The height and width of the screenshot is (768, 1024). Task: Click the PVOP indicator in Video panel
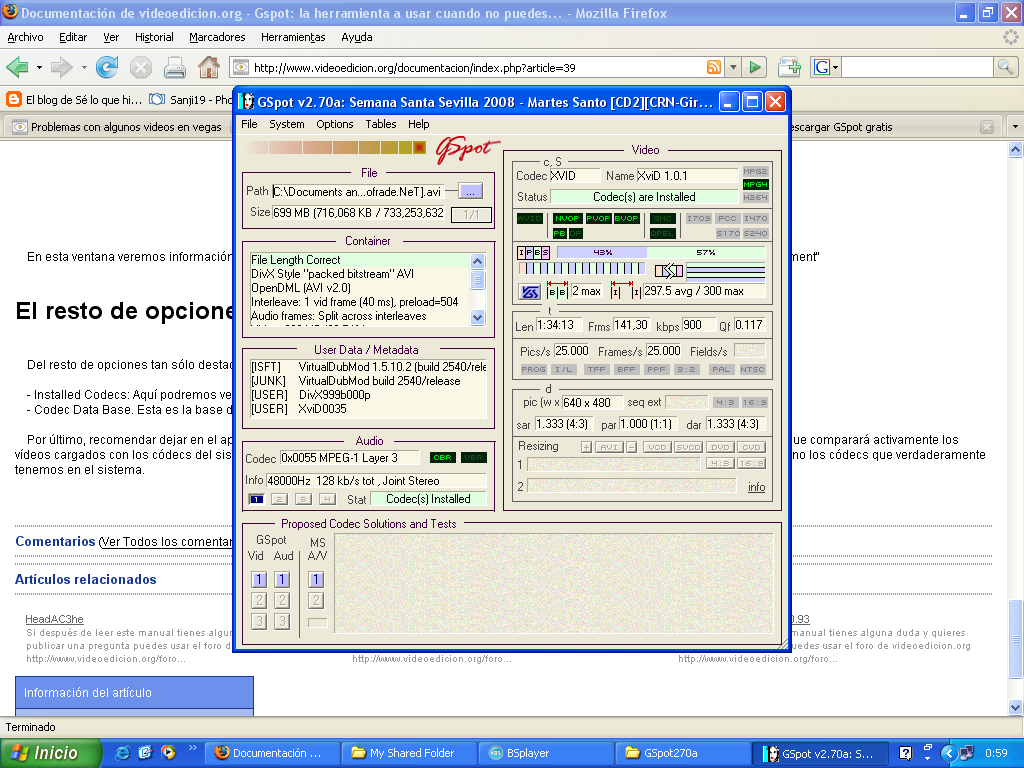tap(598, 218)
